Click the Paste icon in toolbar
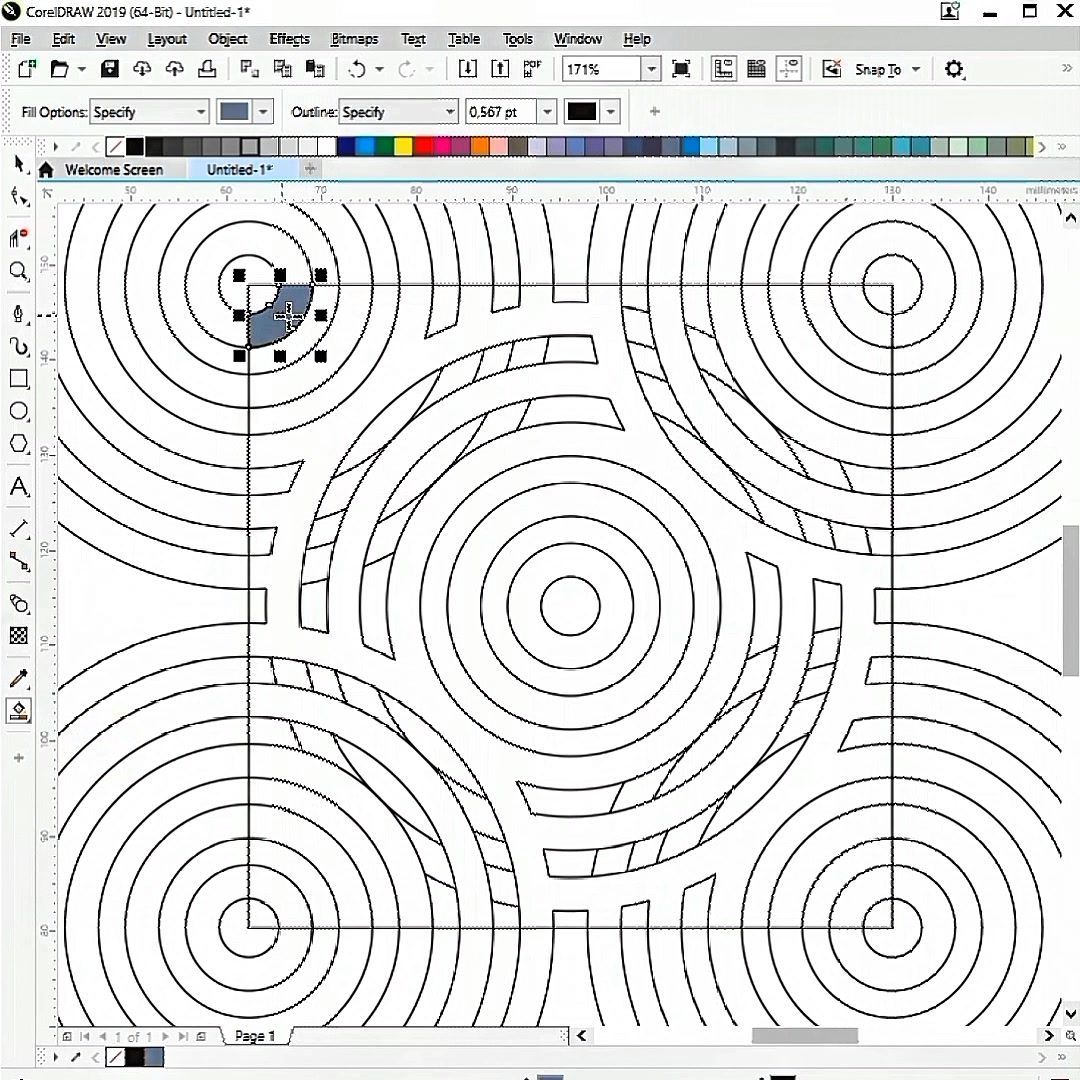 coord(315,69)
